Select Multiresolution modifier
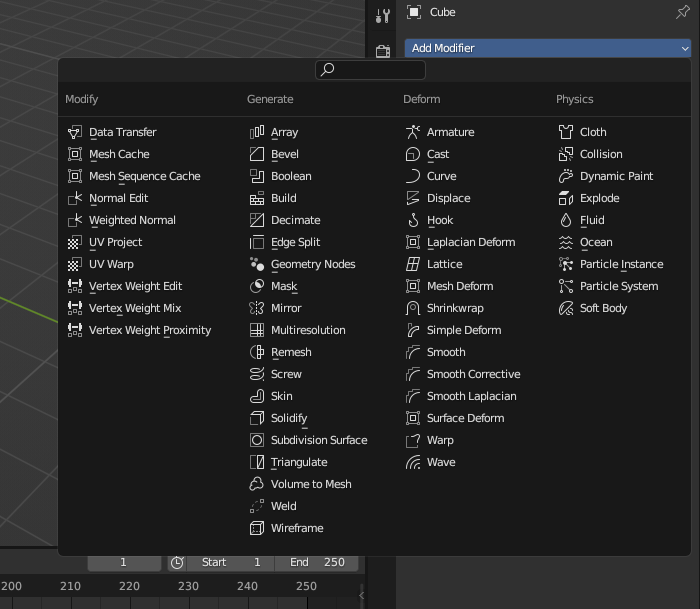 pos(308,330)
